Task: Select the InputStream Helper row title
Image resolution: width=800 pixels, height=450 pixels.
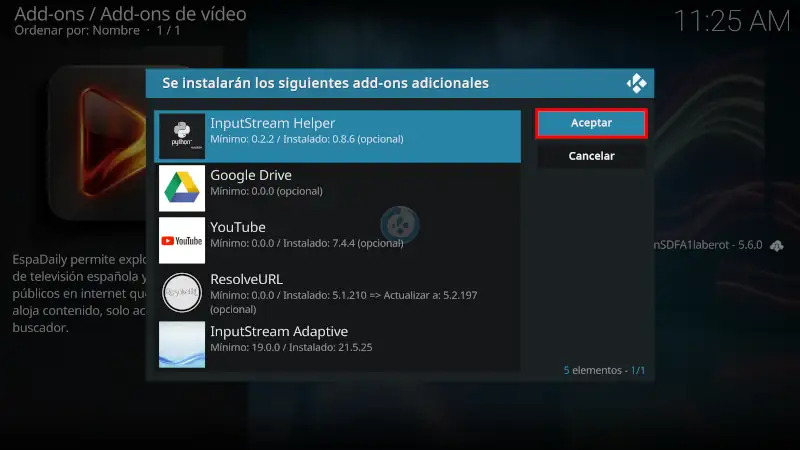Action: [x=272, y=123]
